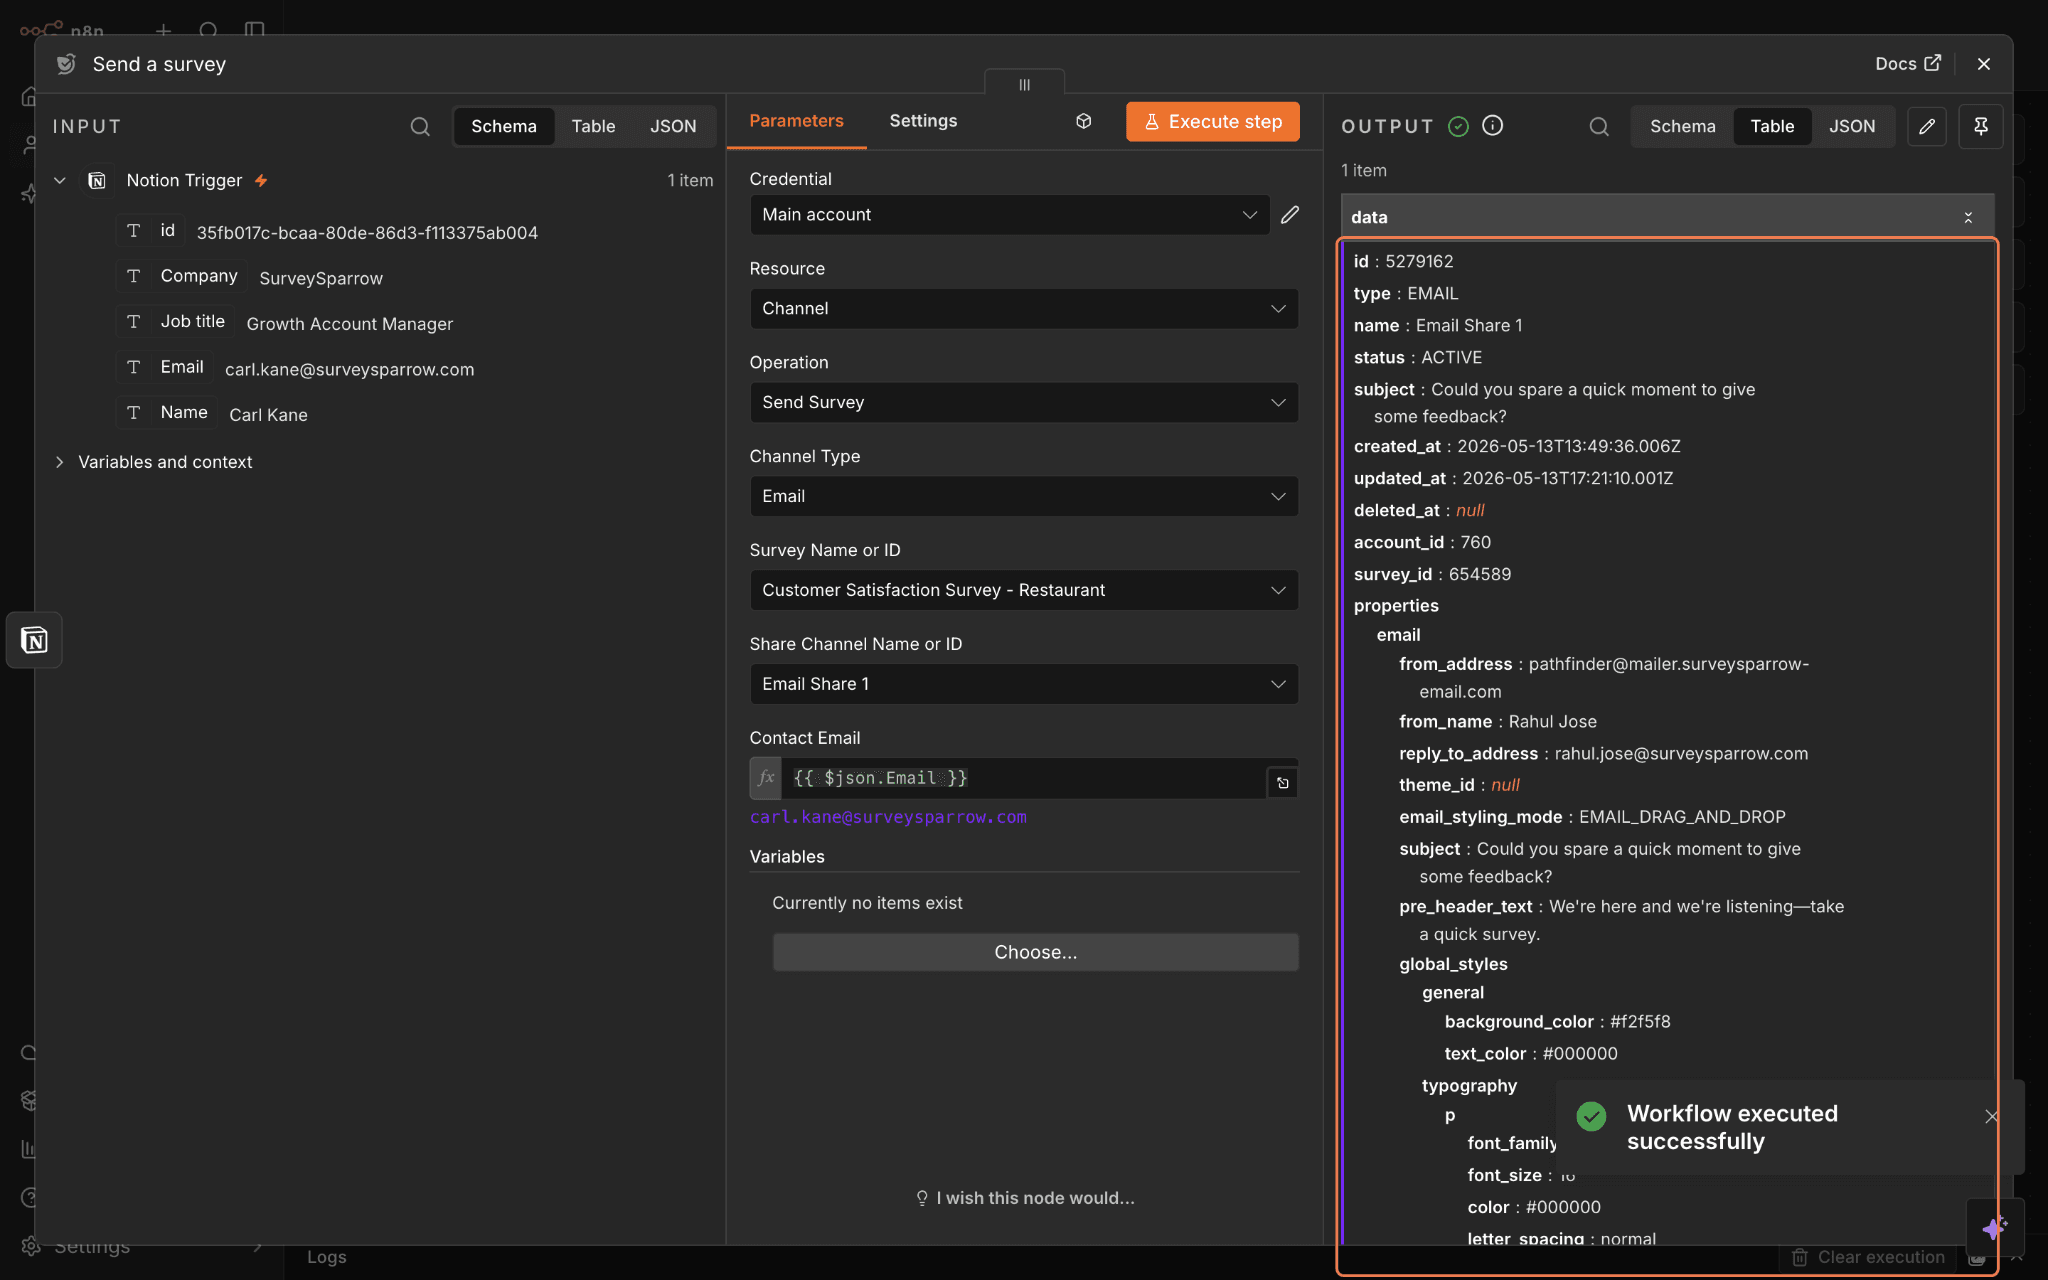The image size is (2048, 1280).
Task: Switch input view to JSON
Action: coord(673,126)
